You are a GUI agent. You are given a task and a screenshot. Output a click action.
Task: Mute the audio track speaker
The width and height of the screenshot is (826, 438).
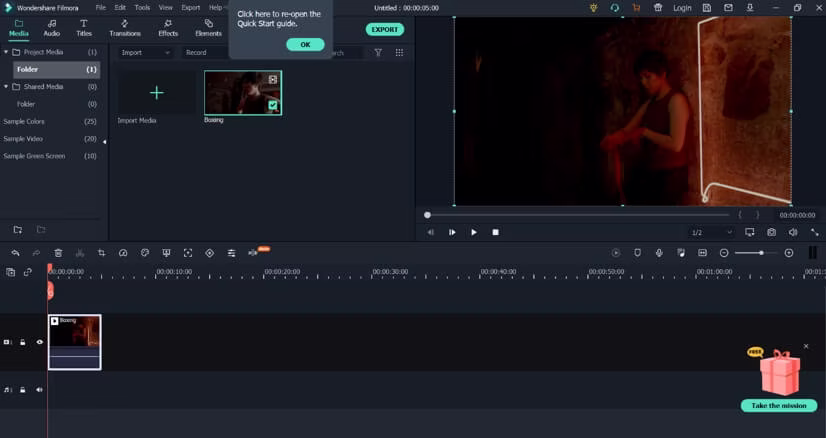click(40, 390)
